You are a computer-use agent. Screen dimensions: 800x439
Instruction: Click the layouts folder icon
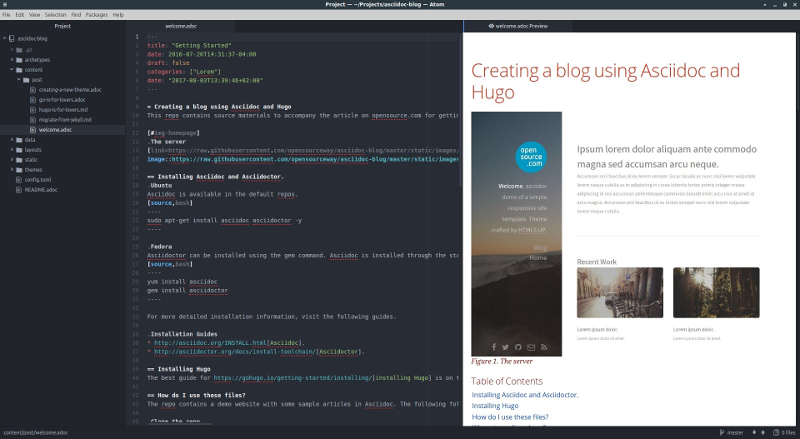[x=19, y=150]
